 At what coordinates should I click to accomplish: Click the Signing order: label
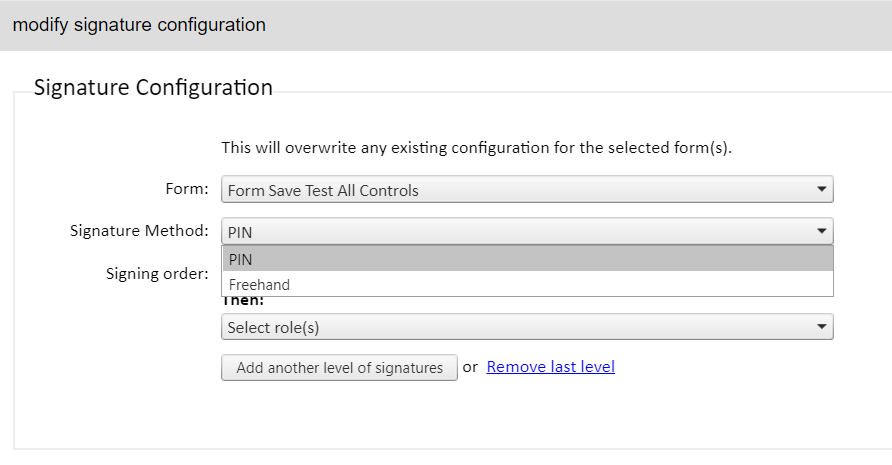click(x=157, y=273)
